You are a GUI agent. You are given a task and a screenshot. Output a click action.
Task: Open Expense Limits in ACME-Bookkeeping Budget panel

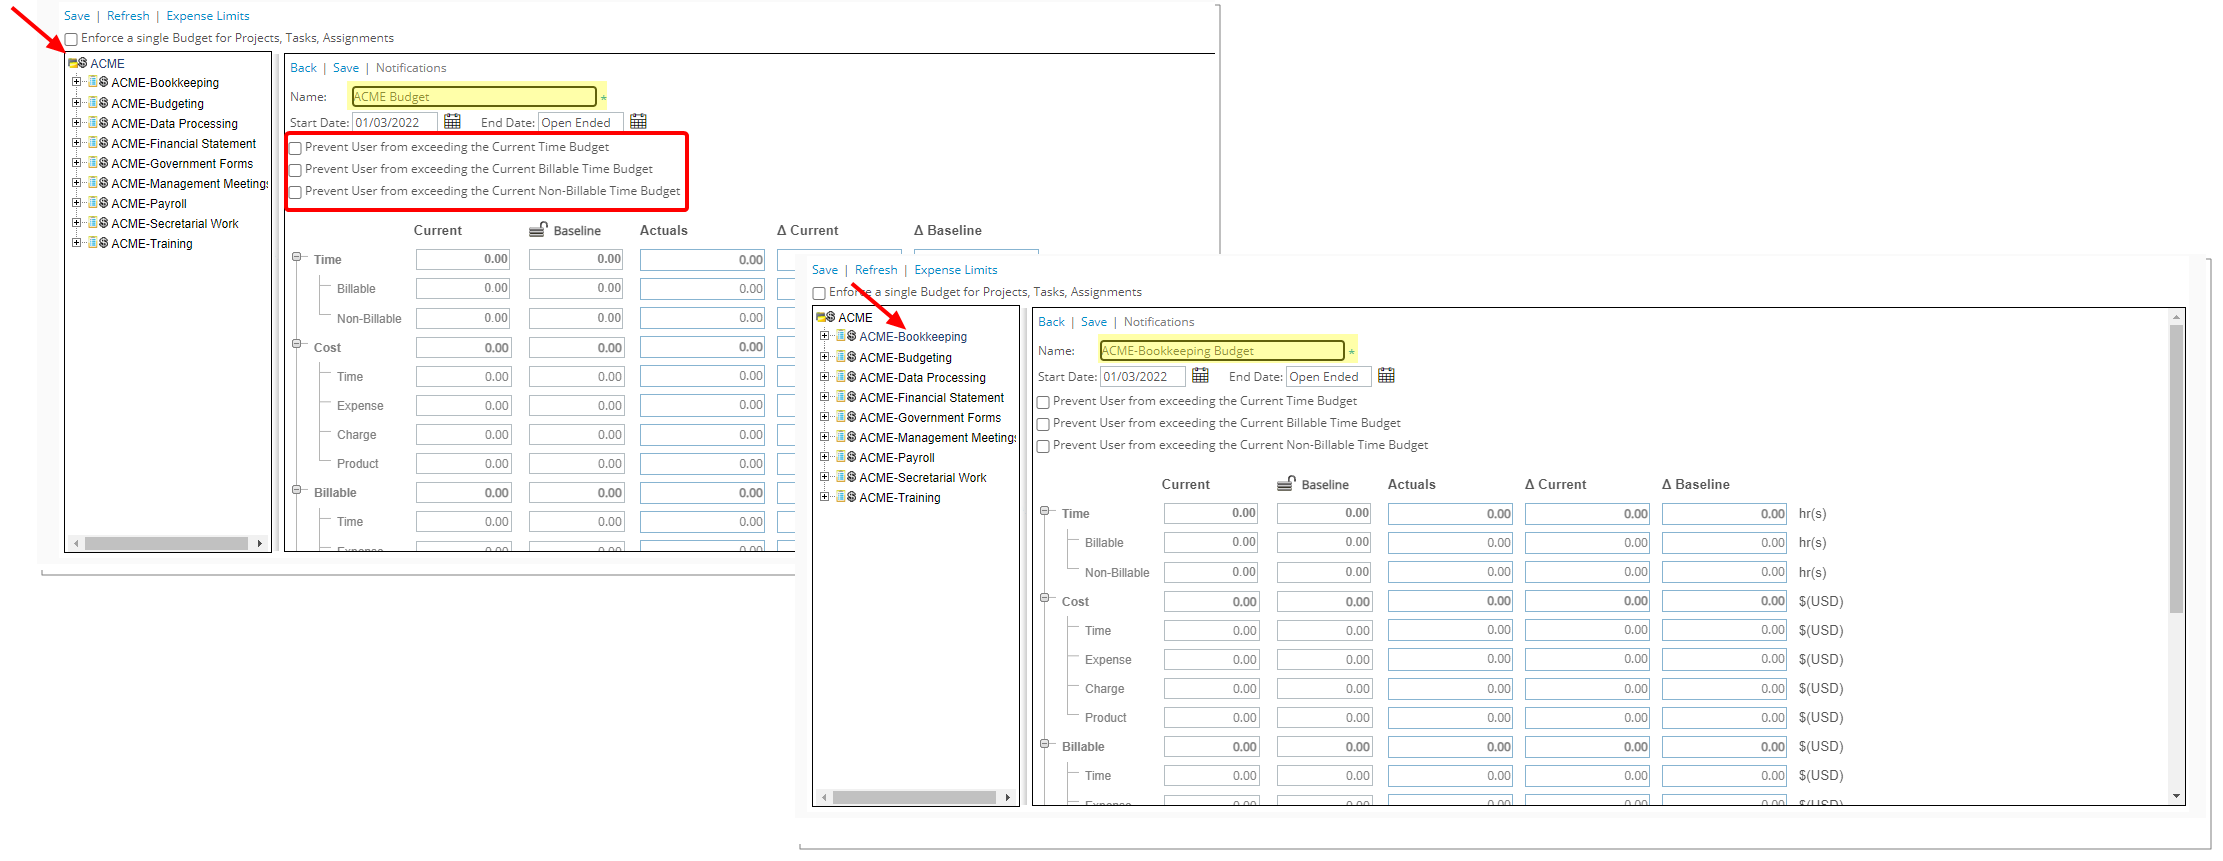(x=956, y=270)
